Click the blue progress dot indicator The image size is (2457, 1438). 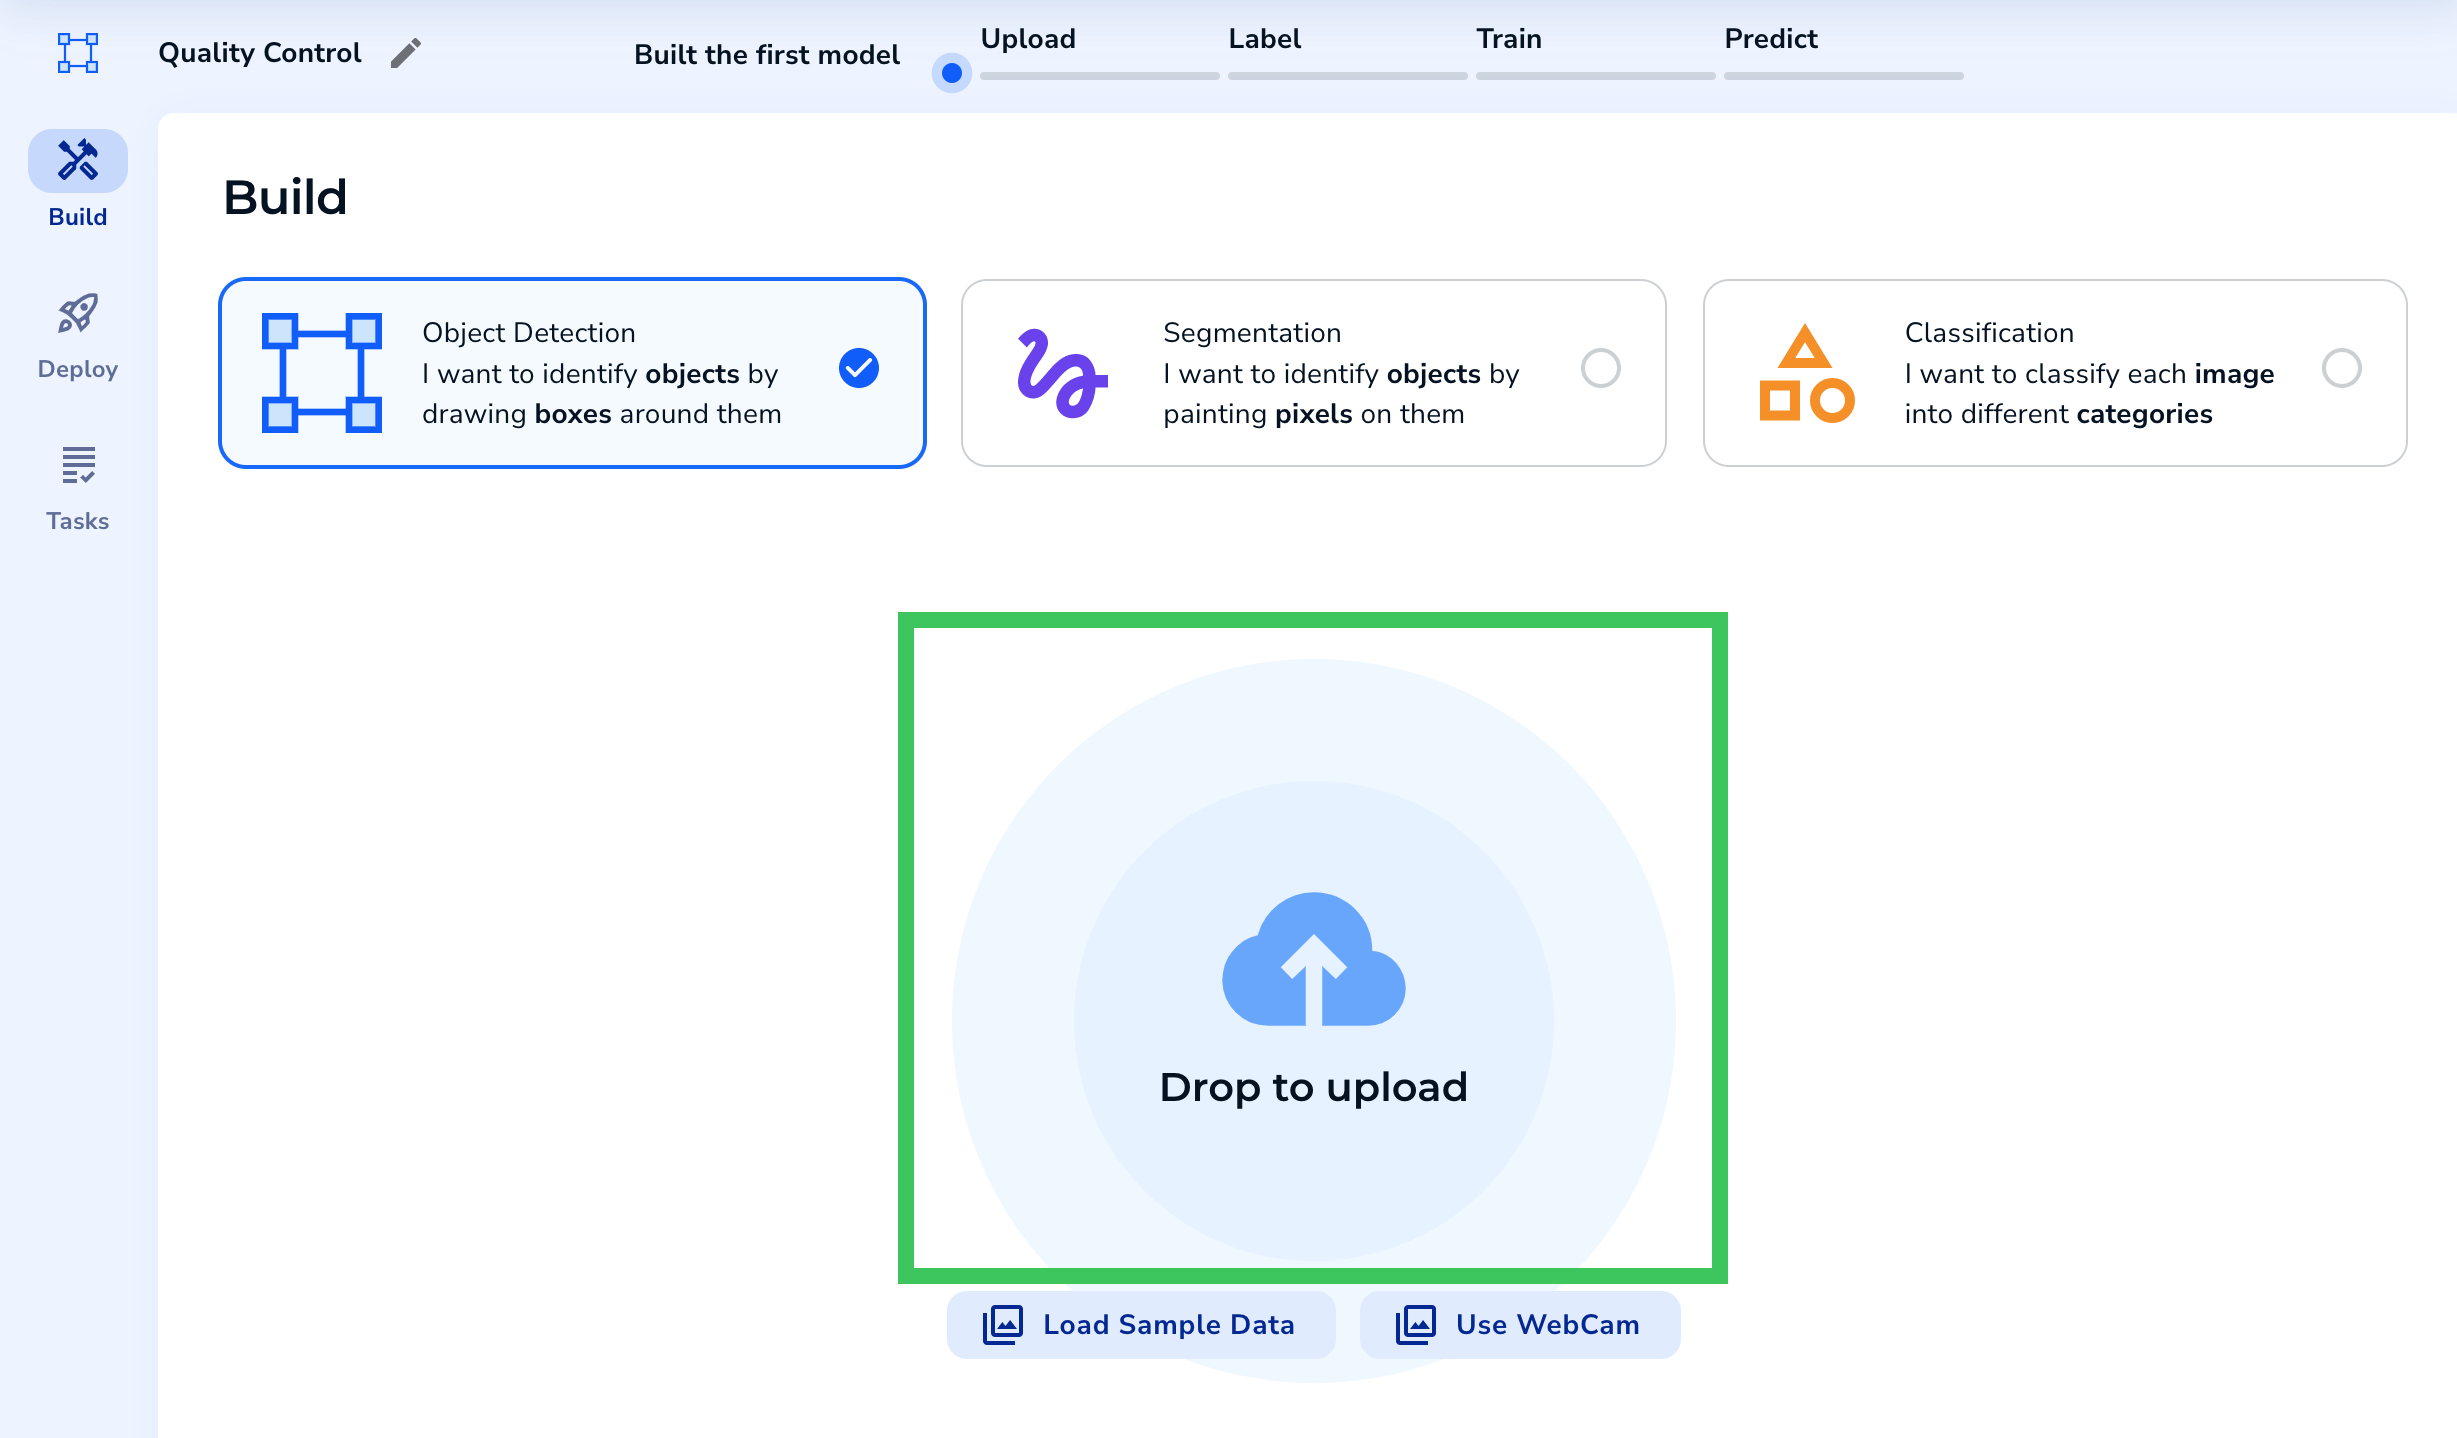(952, 73)
